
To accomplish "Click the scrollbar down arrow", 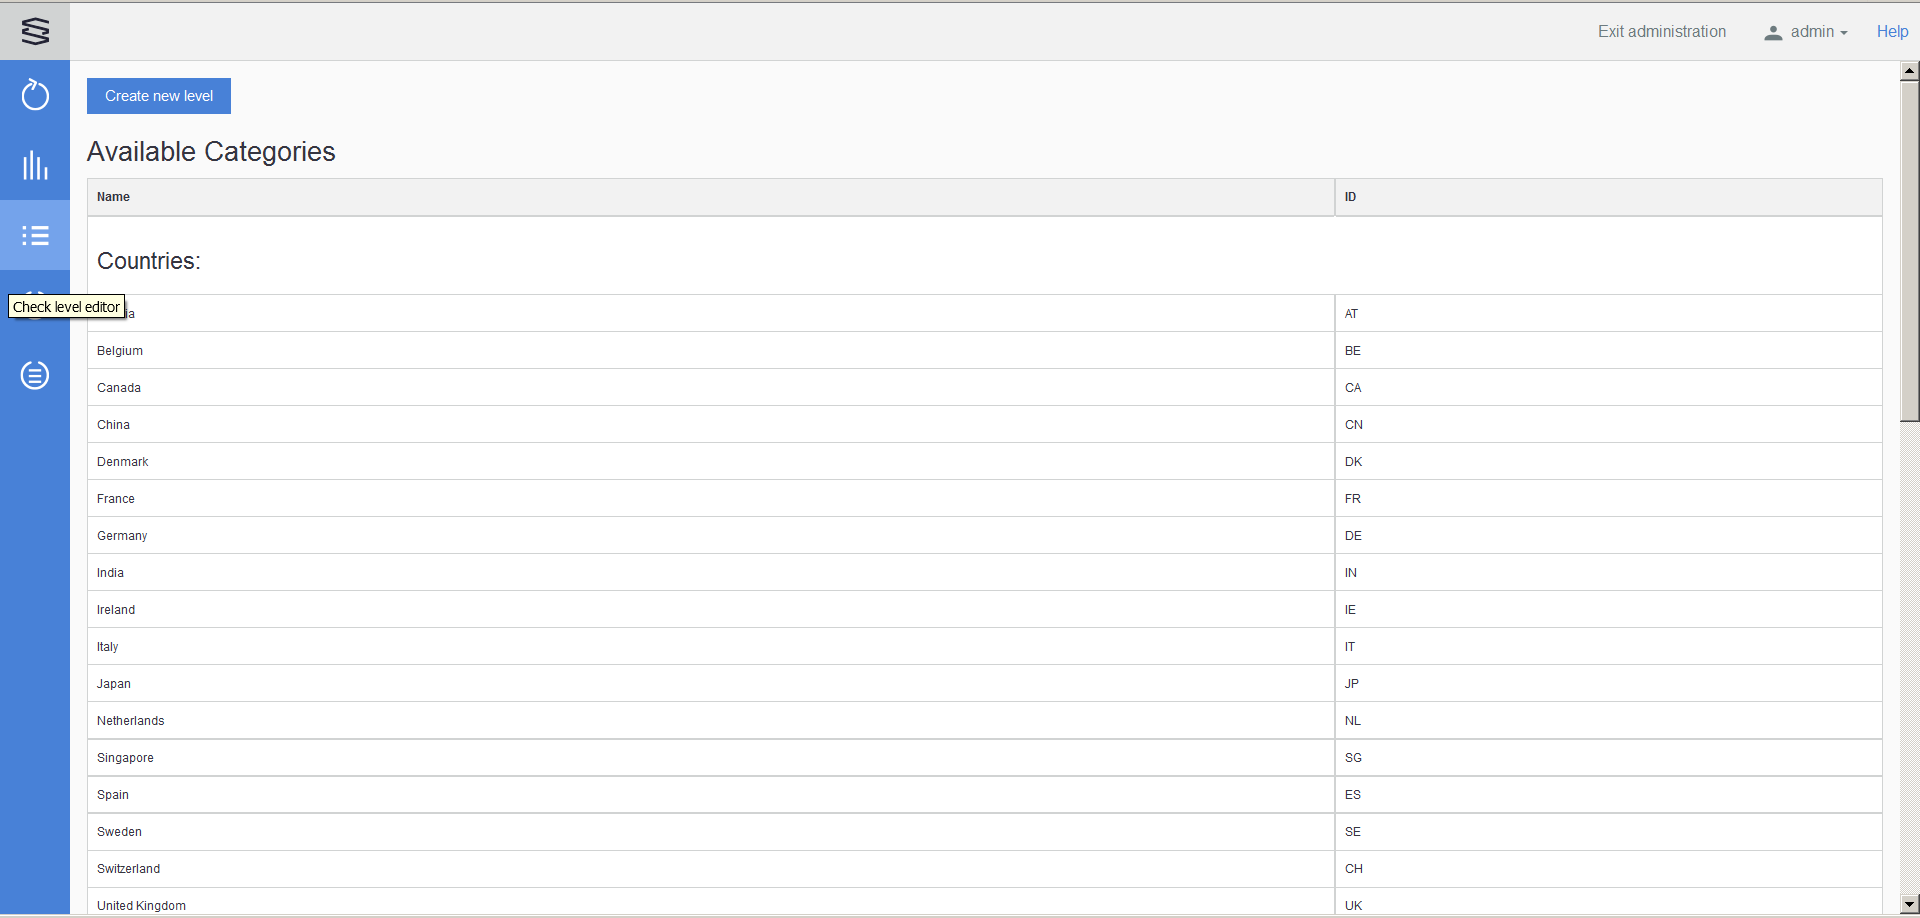I will [x=1910, y=904].
